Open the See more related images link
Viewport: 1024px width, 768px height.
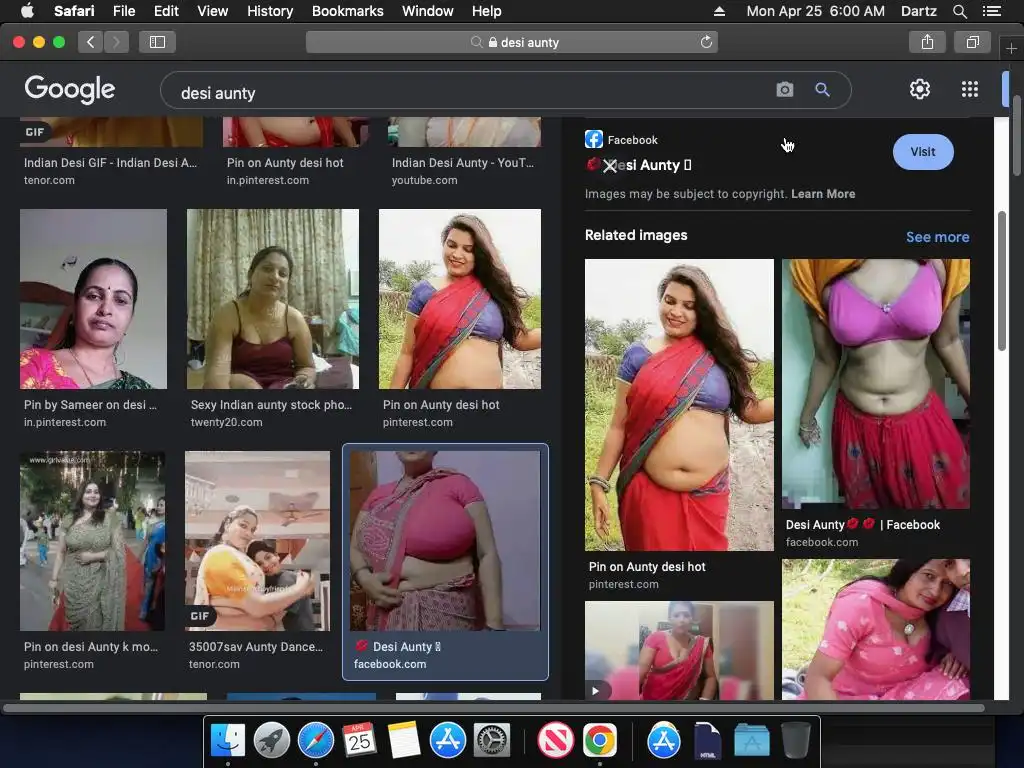coord(937,237)
